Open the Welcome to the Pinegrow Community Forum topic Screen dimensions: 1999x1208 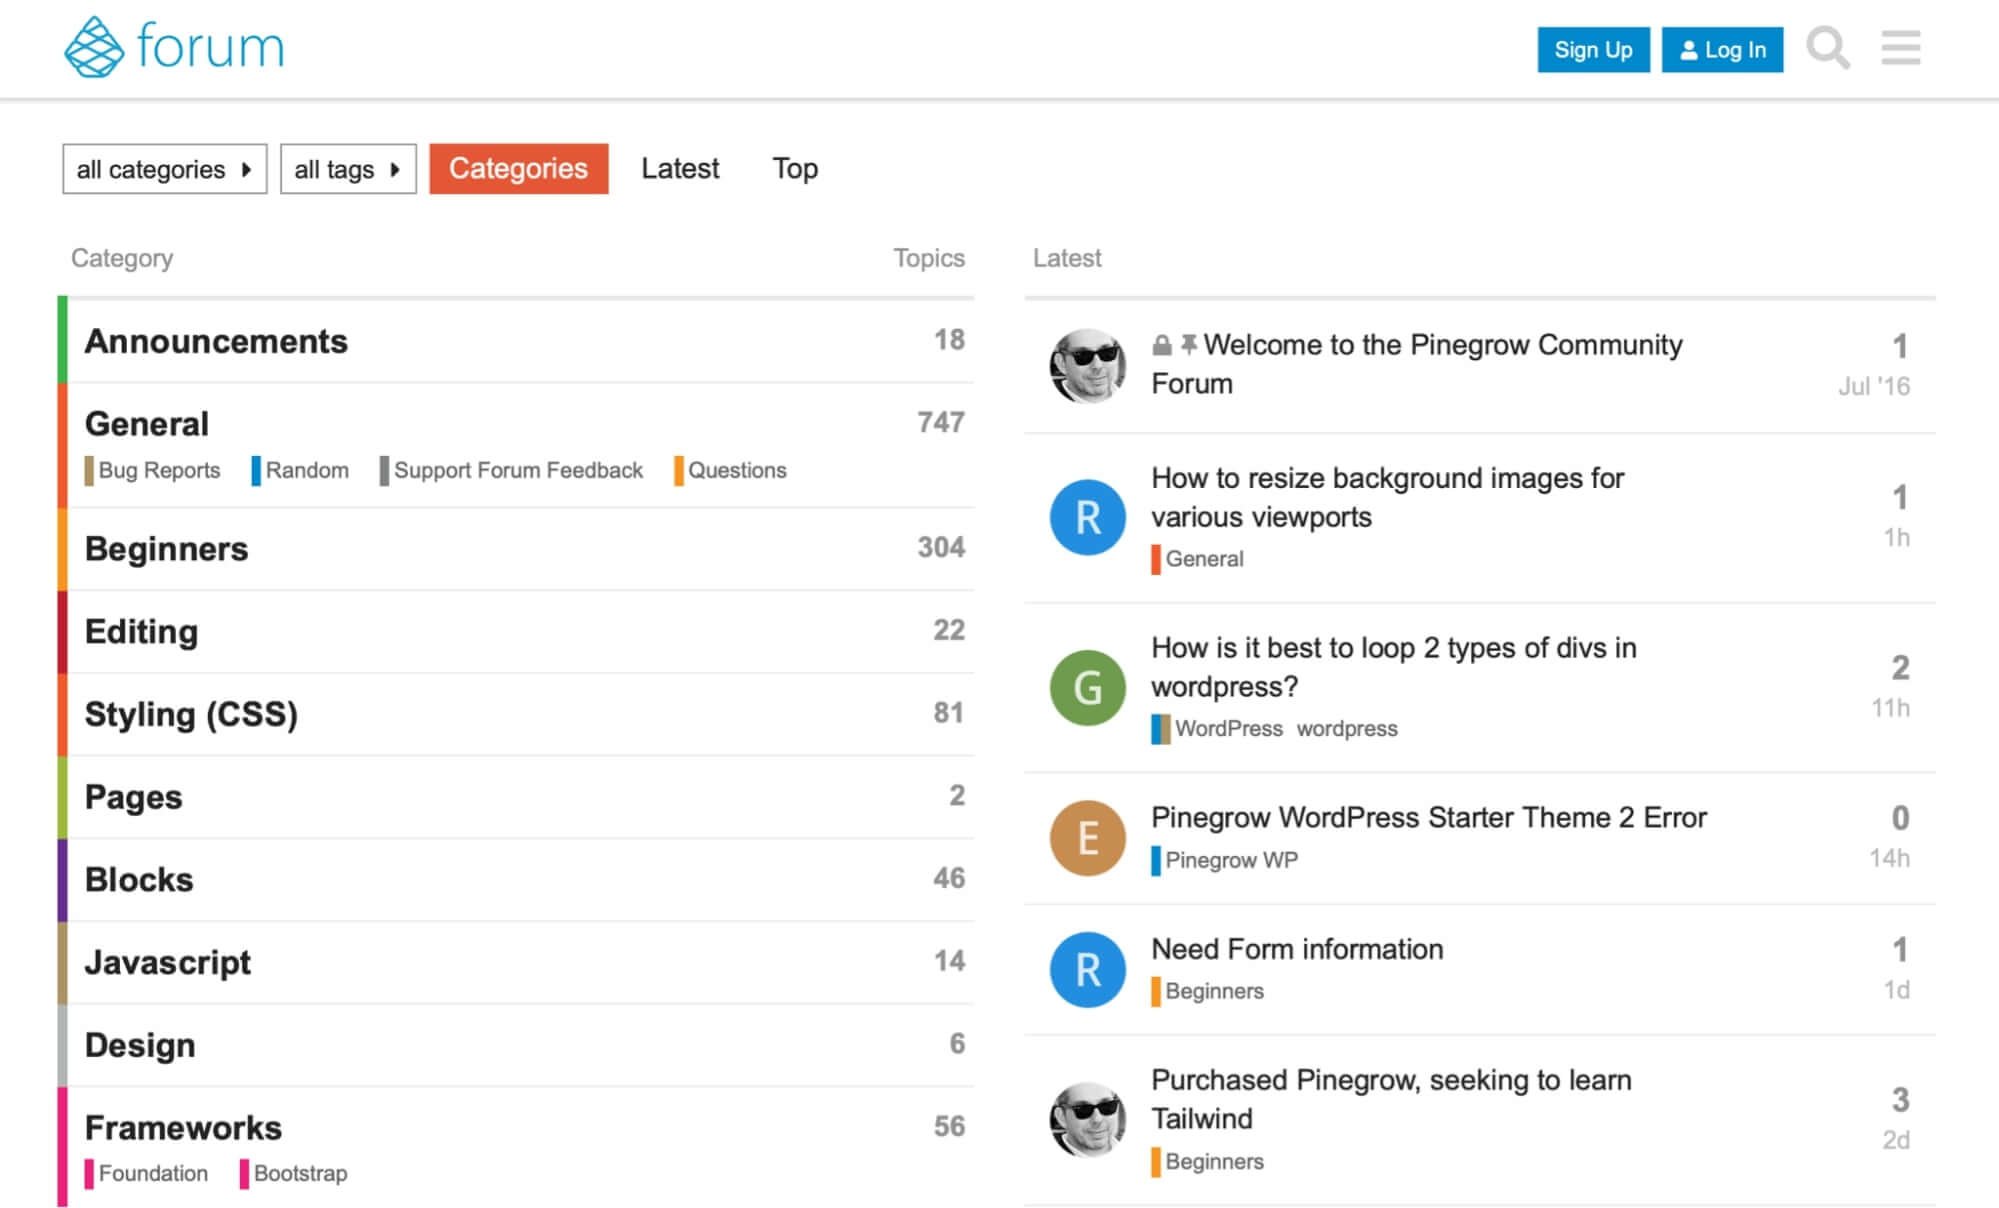click(x=1417, y=364)
